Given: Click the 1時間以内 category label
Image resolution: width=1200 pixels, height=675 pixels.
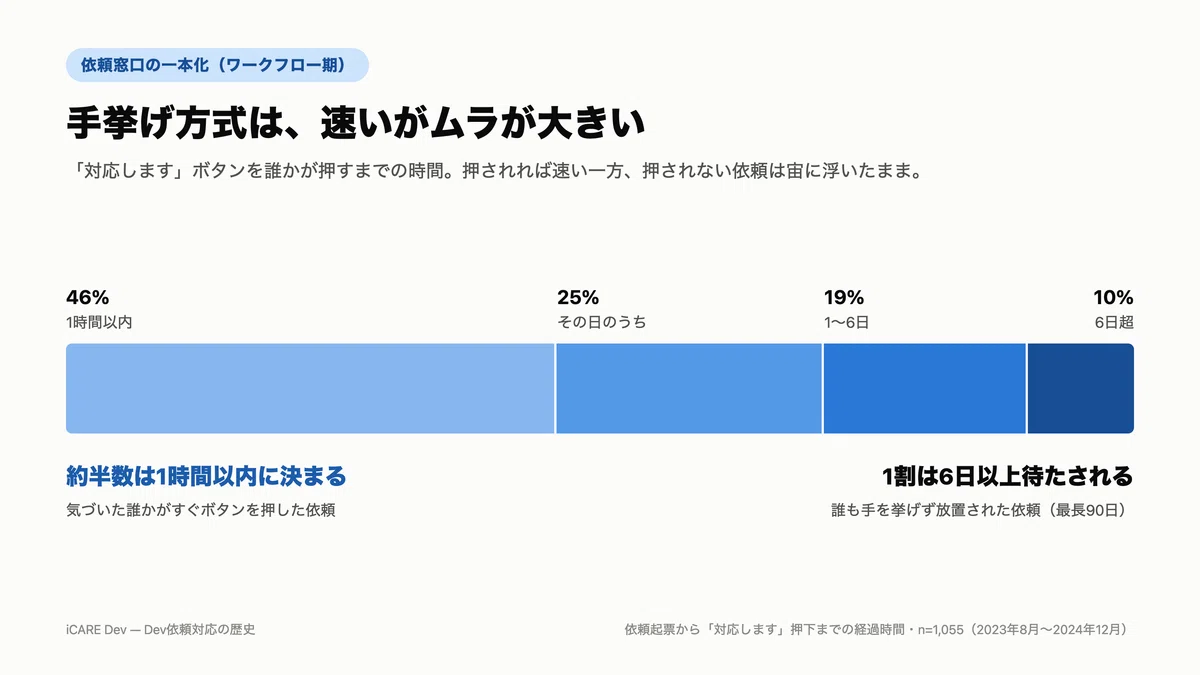Looking at the screenshot, I should [x=99, y=322].
